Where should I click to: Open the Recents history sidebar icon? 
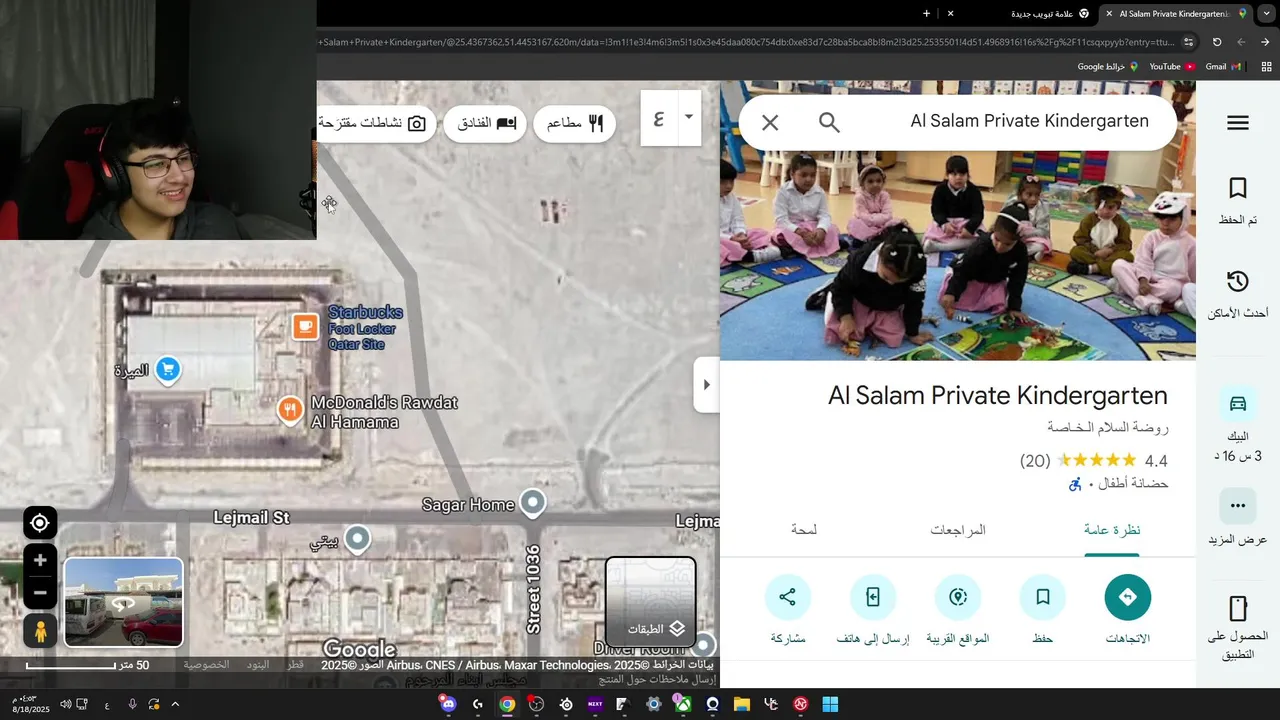coord(1237,282)
